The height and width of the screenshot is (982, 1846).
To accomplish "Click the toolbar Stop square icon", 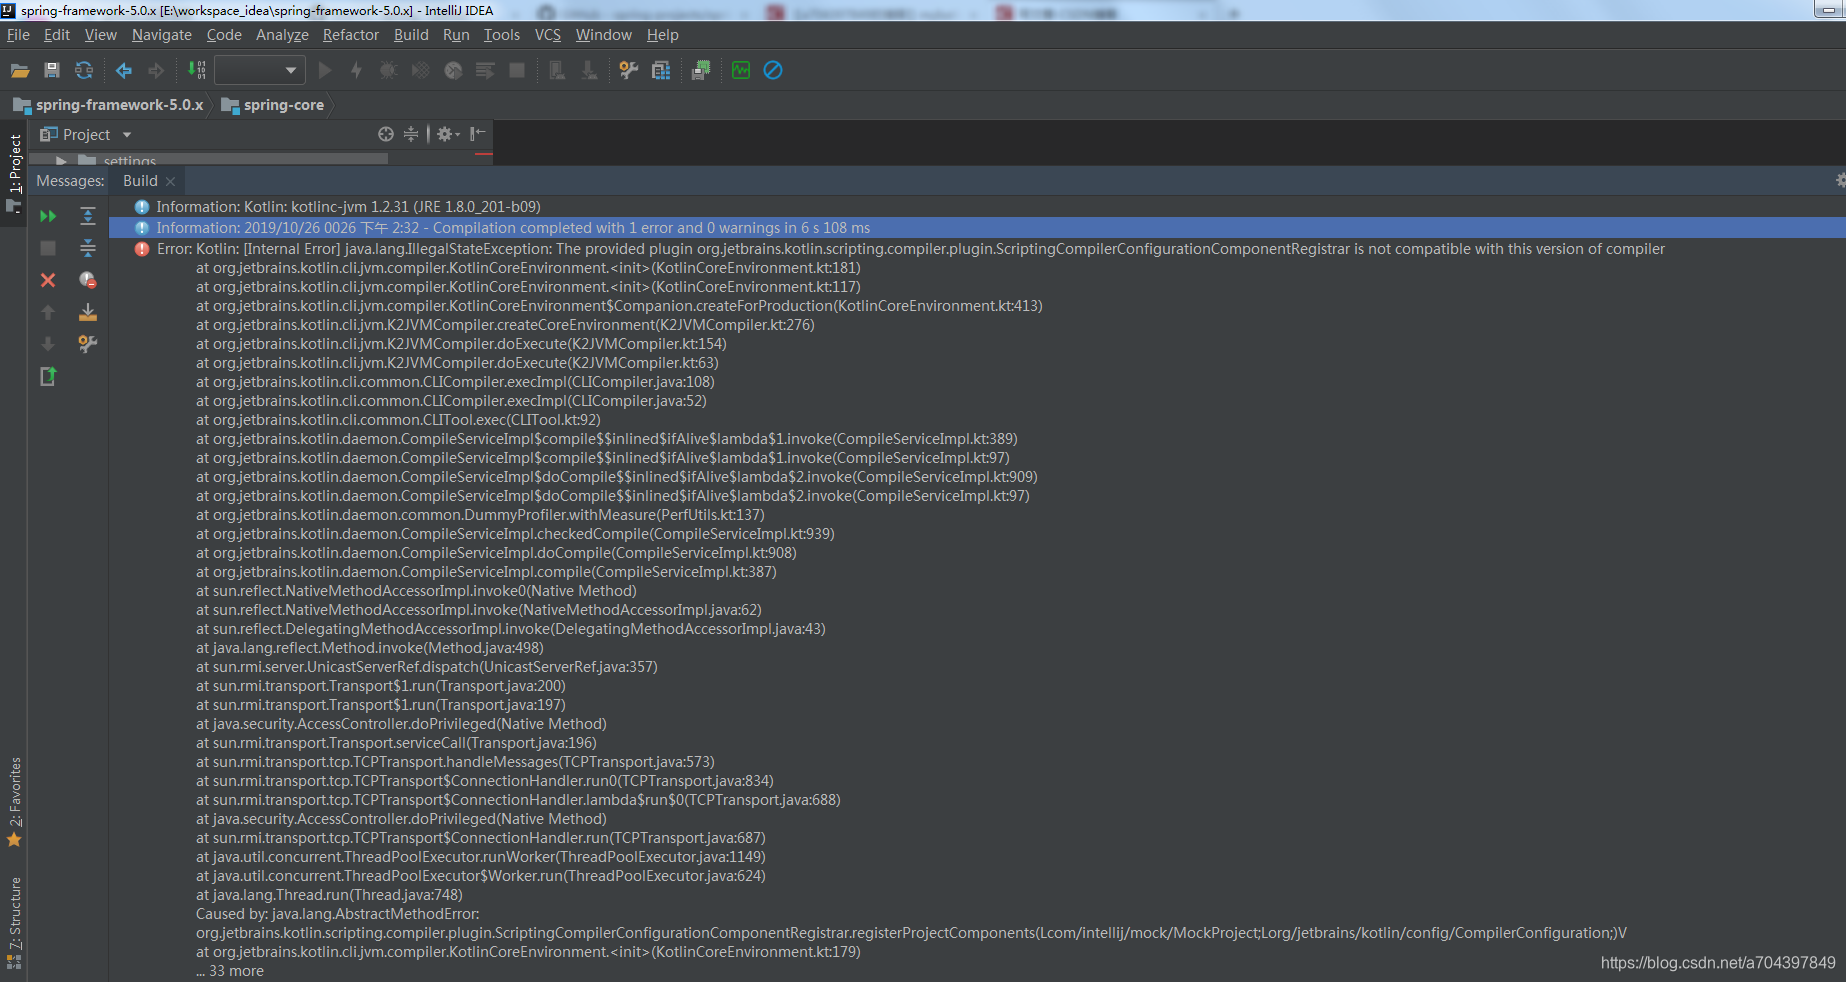I will click(517, 71).
